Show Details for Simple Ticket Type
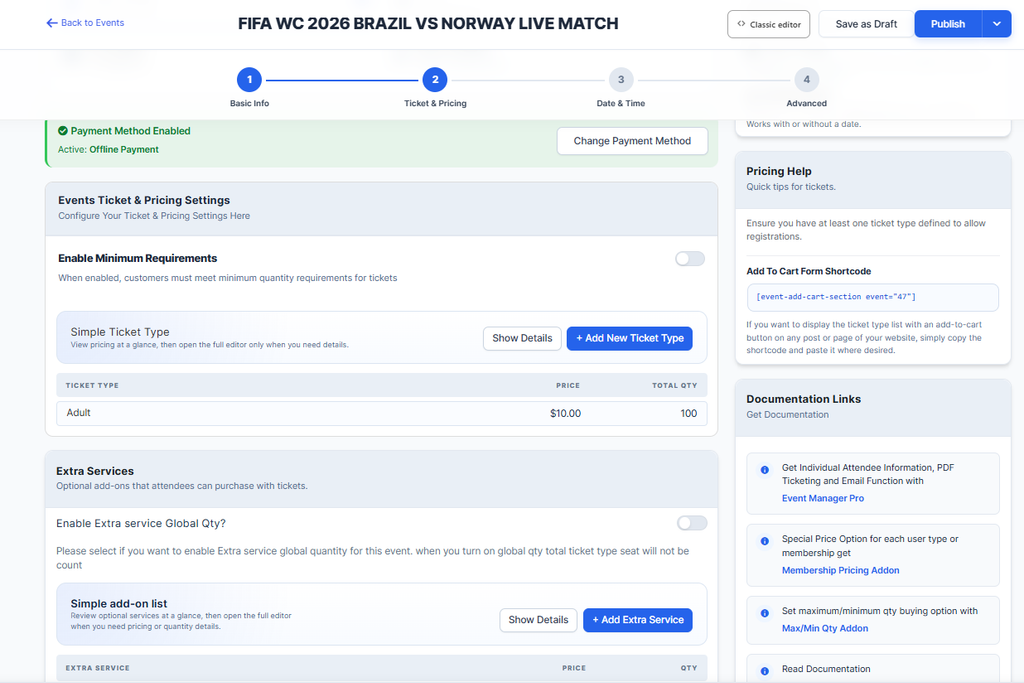1024x683 pixels. click(x=522, y=338)
